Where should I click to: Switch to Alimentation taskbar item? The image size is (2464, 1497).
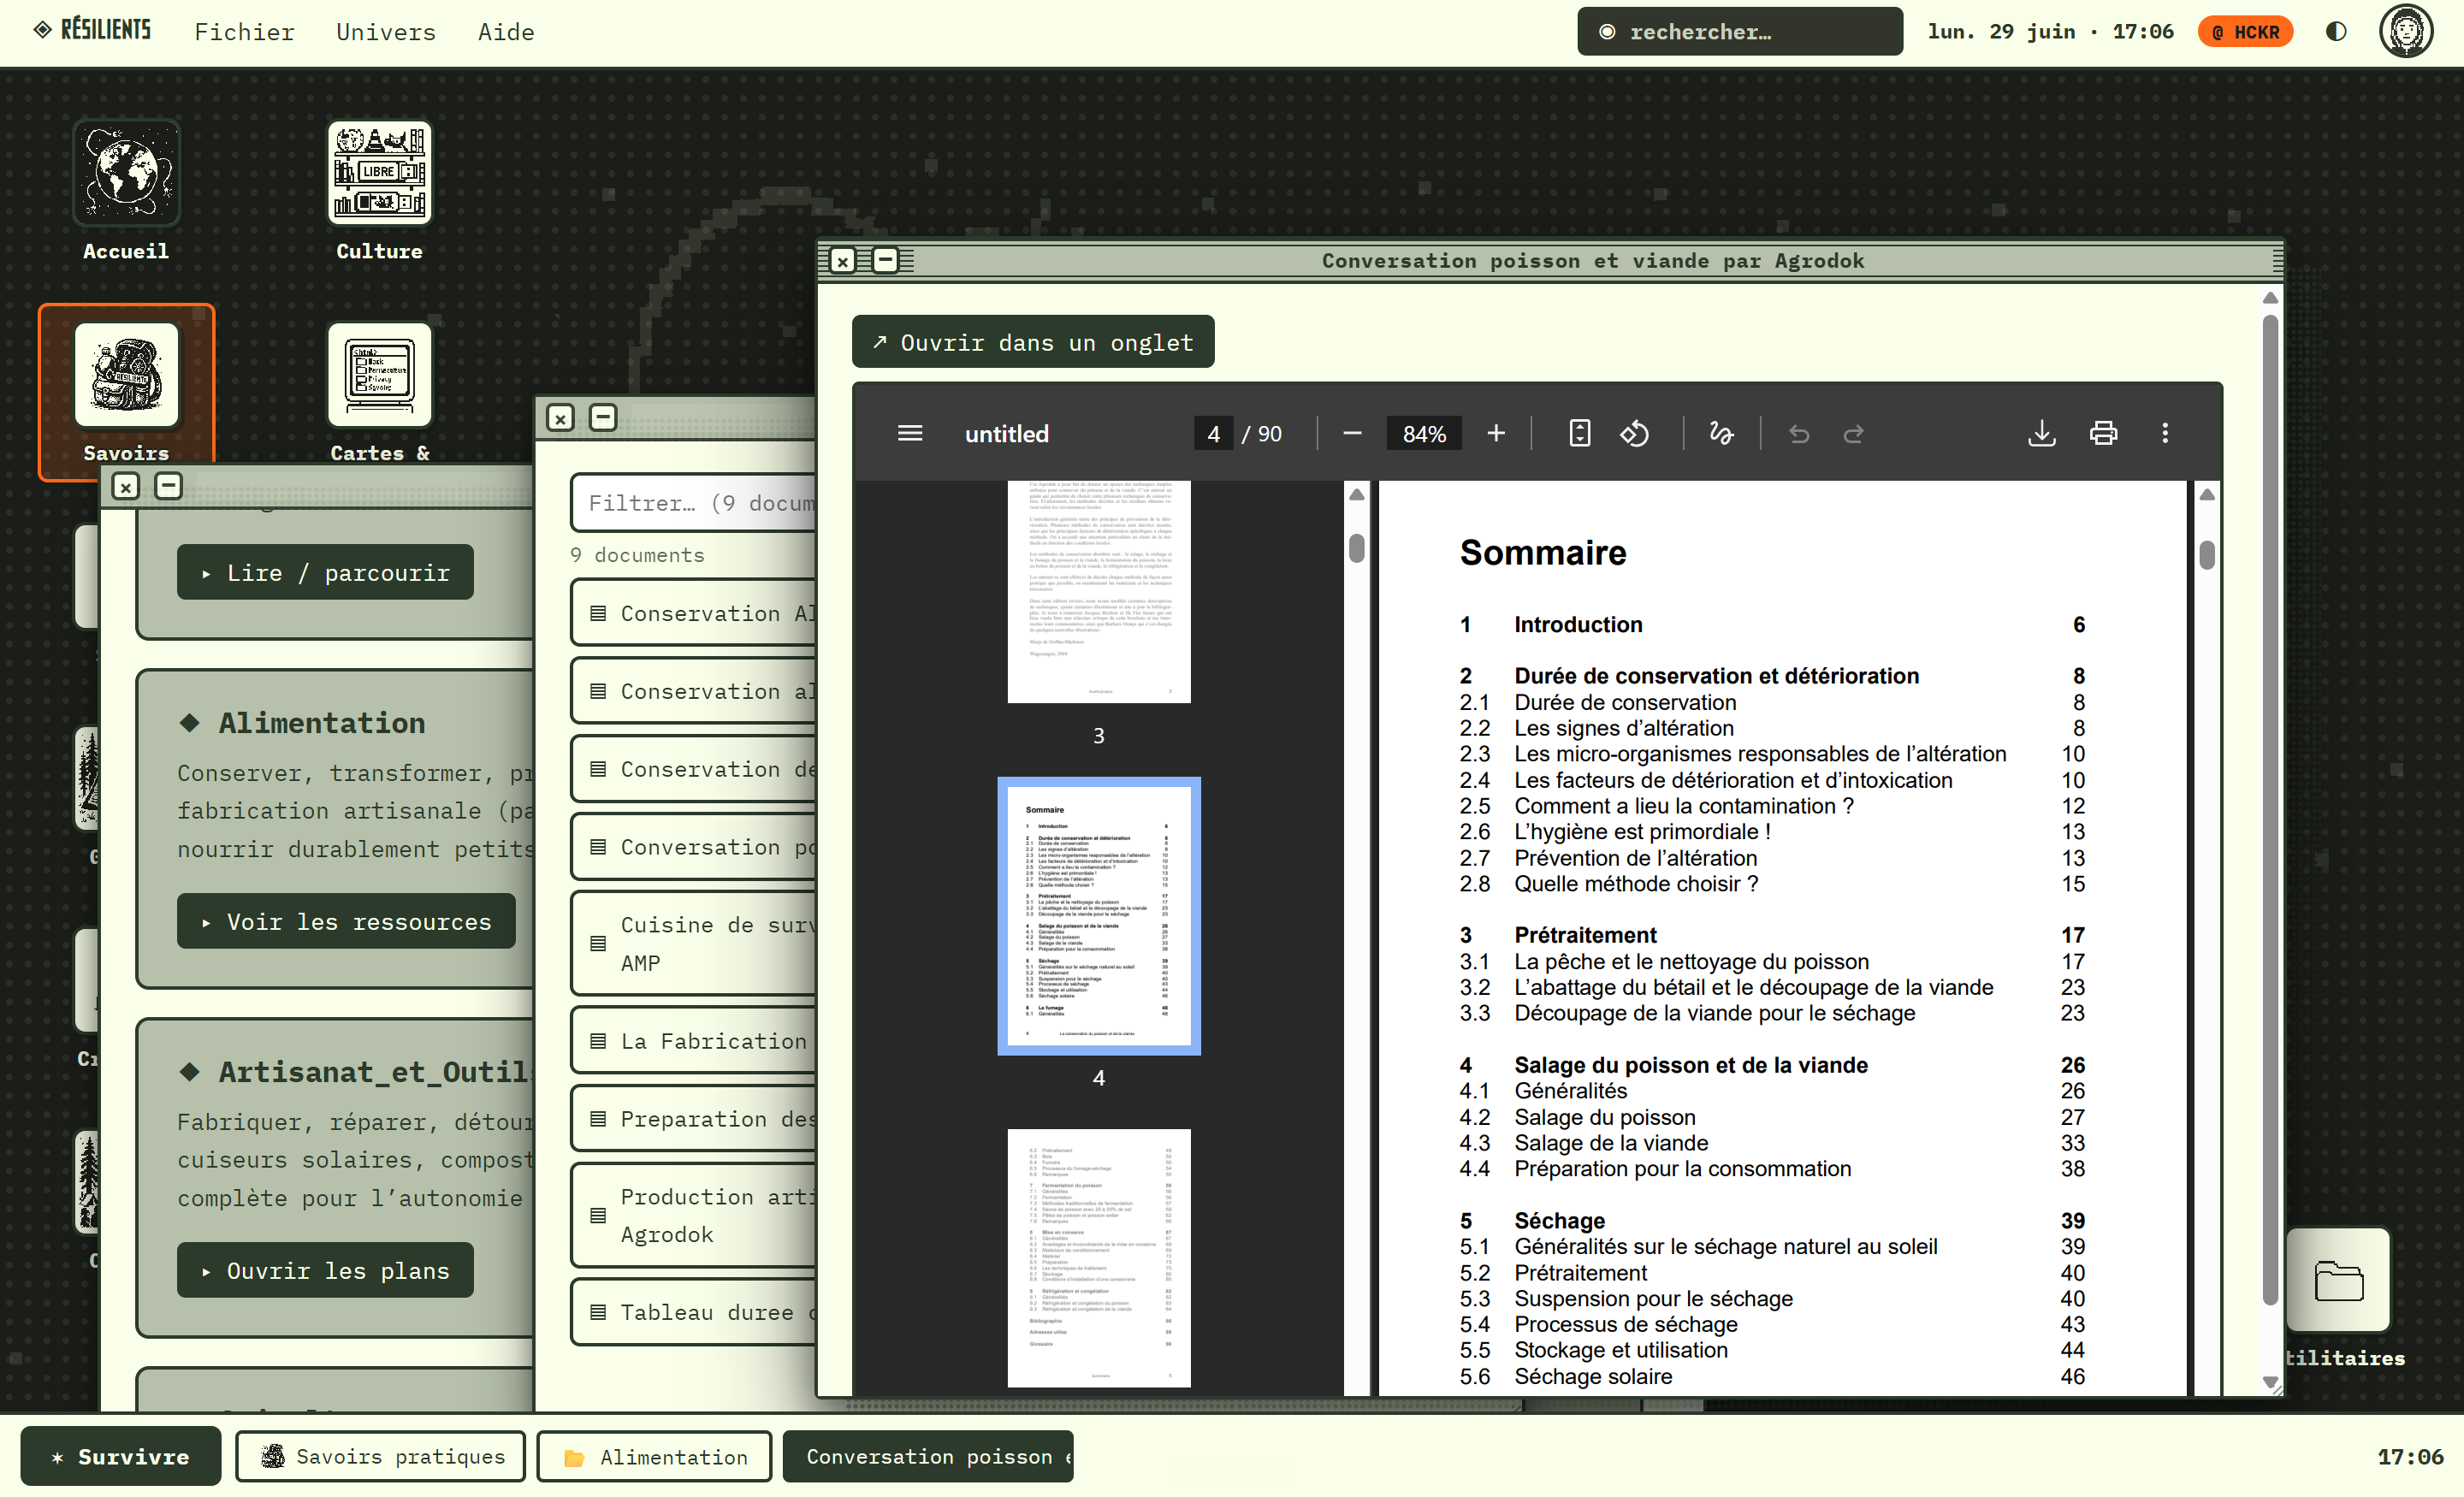(x=654, y=1456)
